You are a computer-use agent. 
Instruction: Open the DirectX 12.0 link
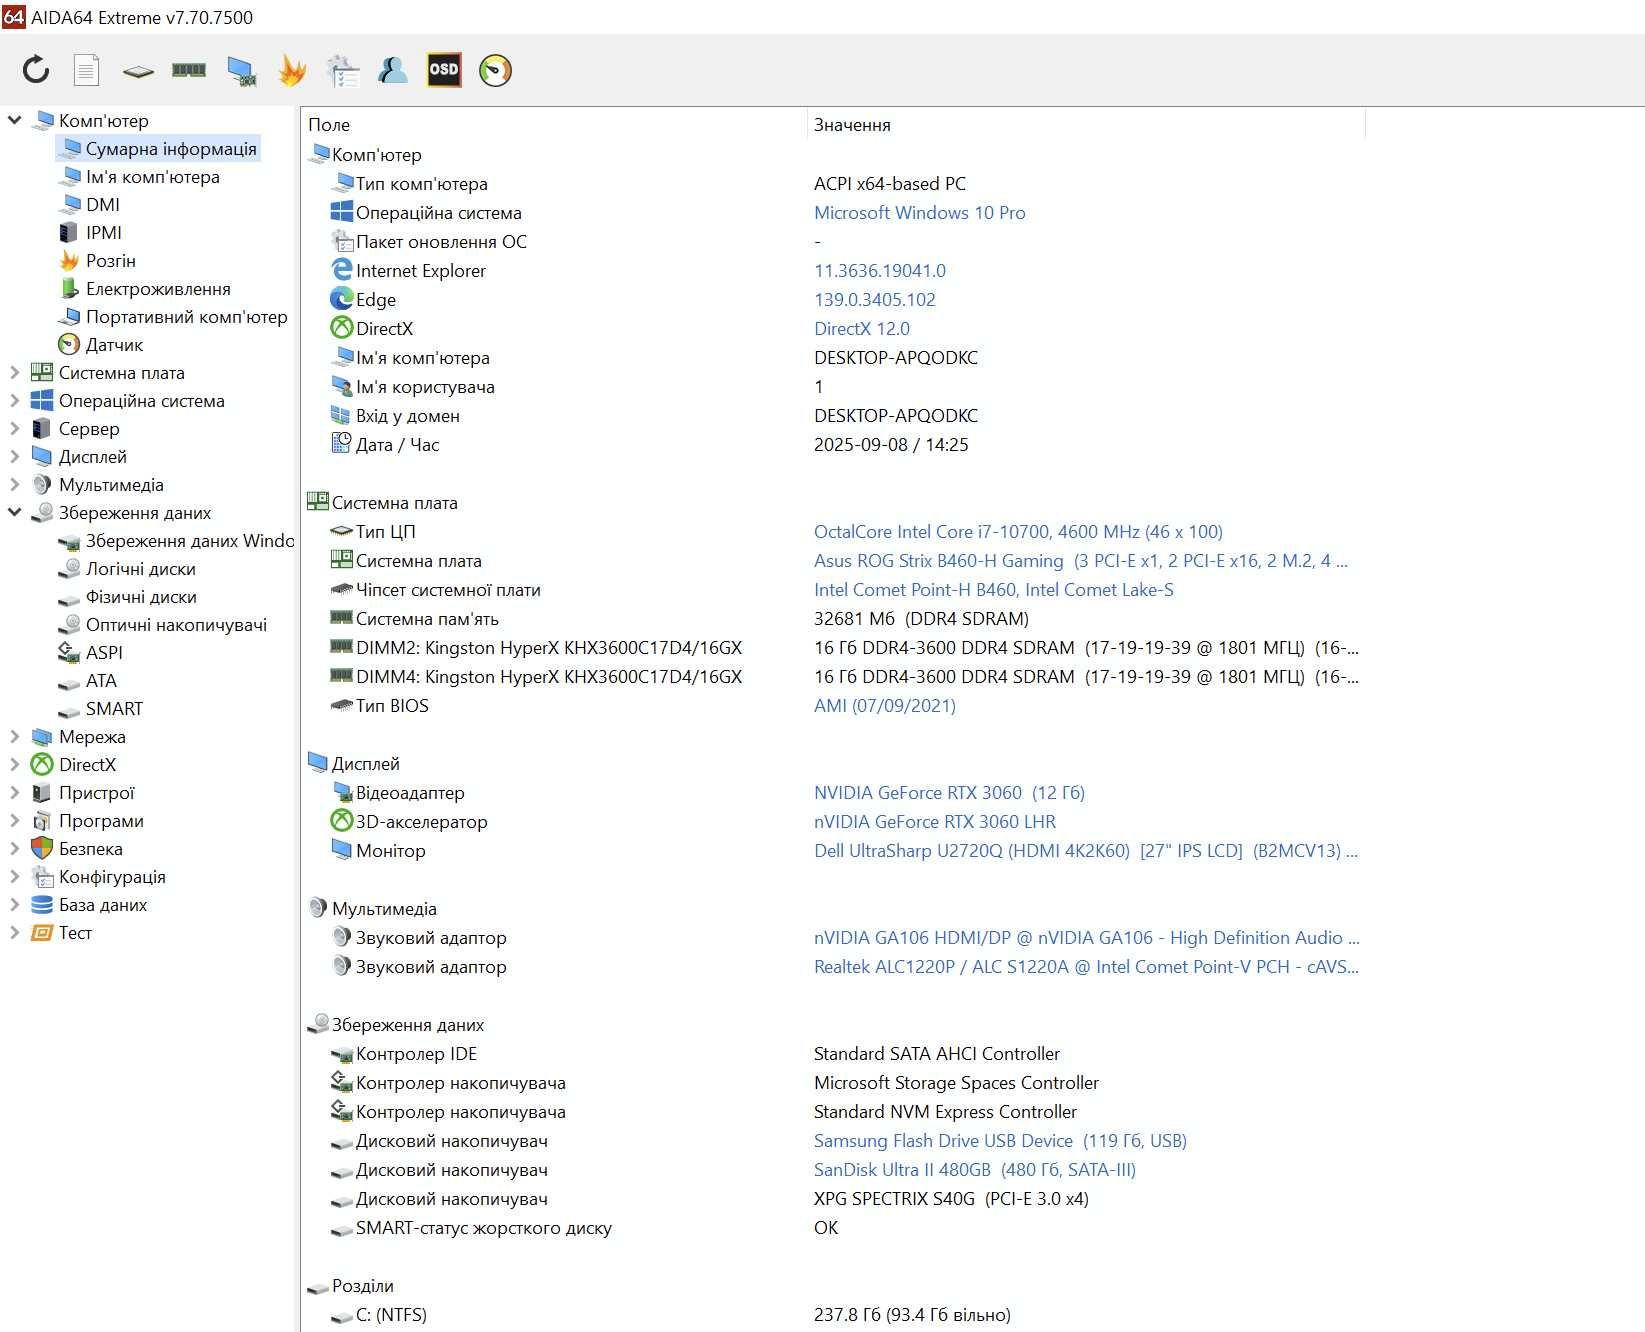pos(861,328)
